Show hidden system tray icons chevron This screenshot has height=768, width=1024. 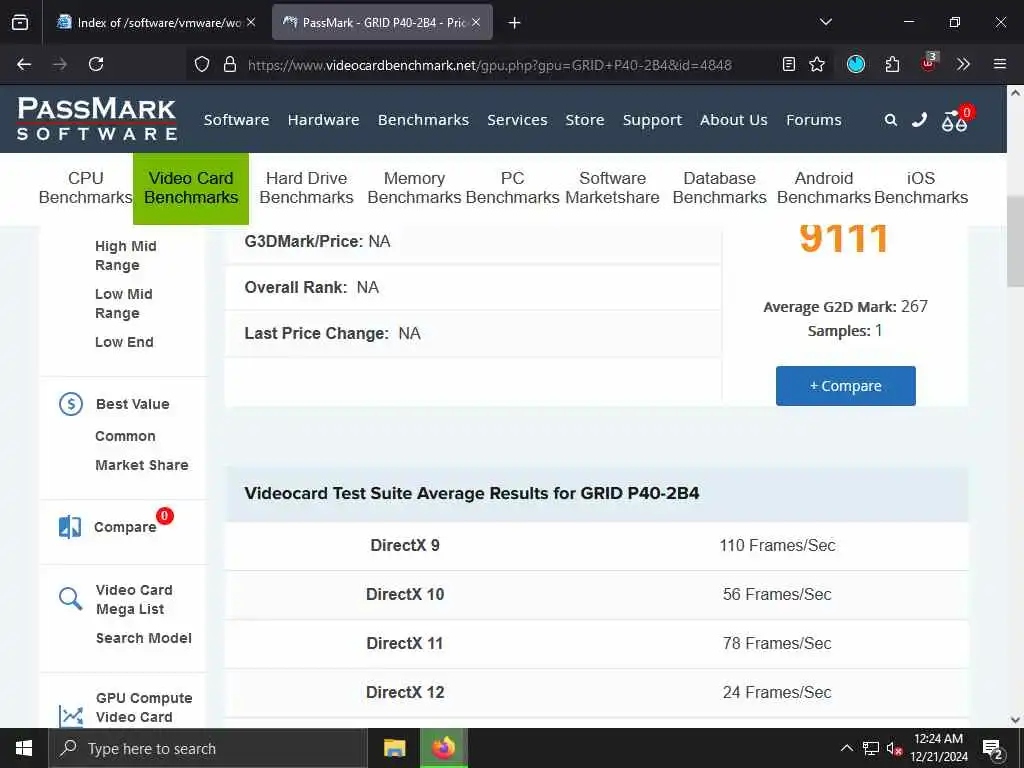pos(846,748)
